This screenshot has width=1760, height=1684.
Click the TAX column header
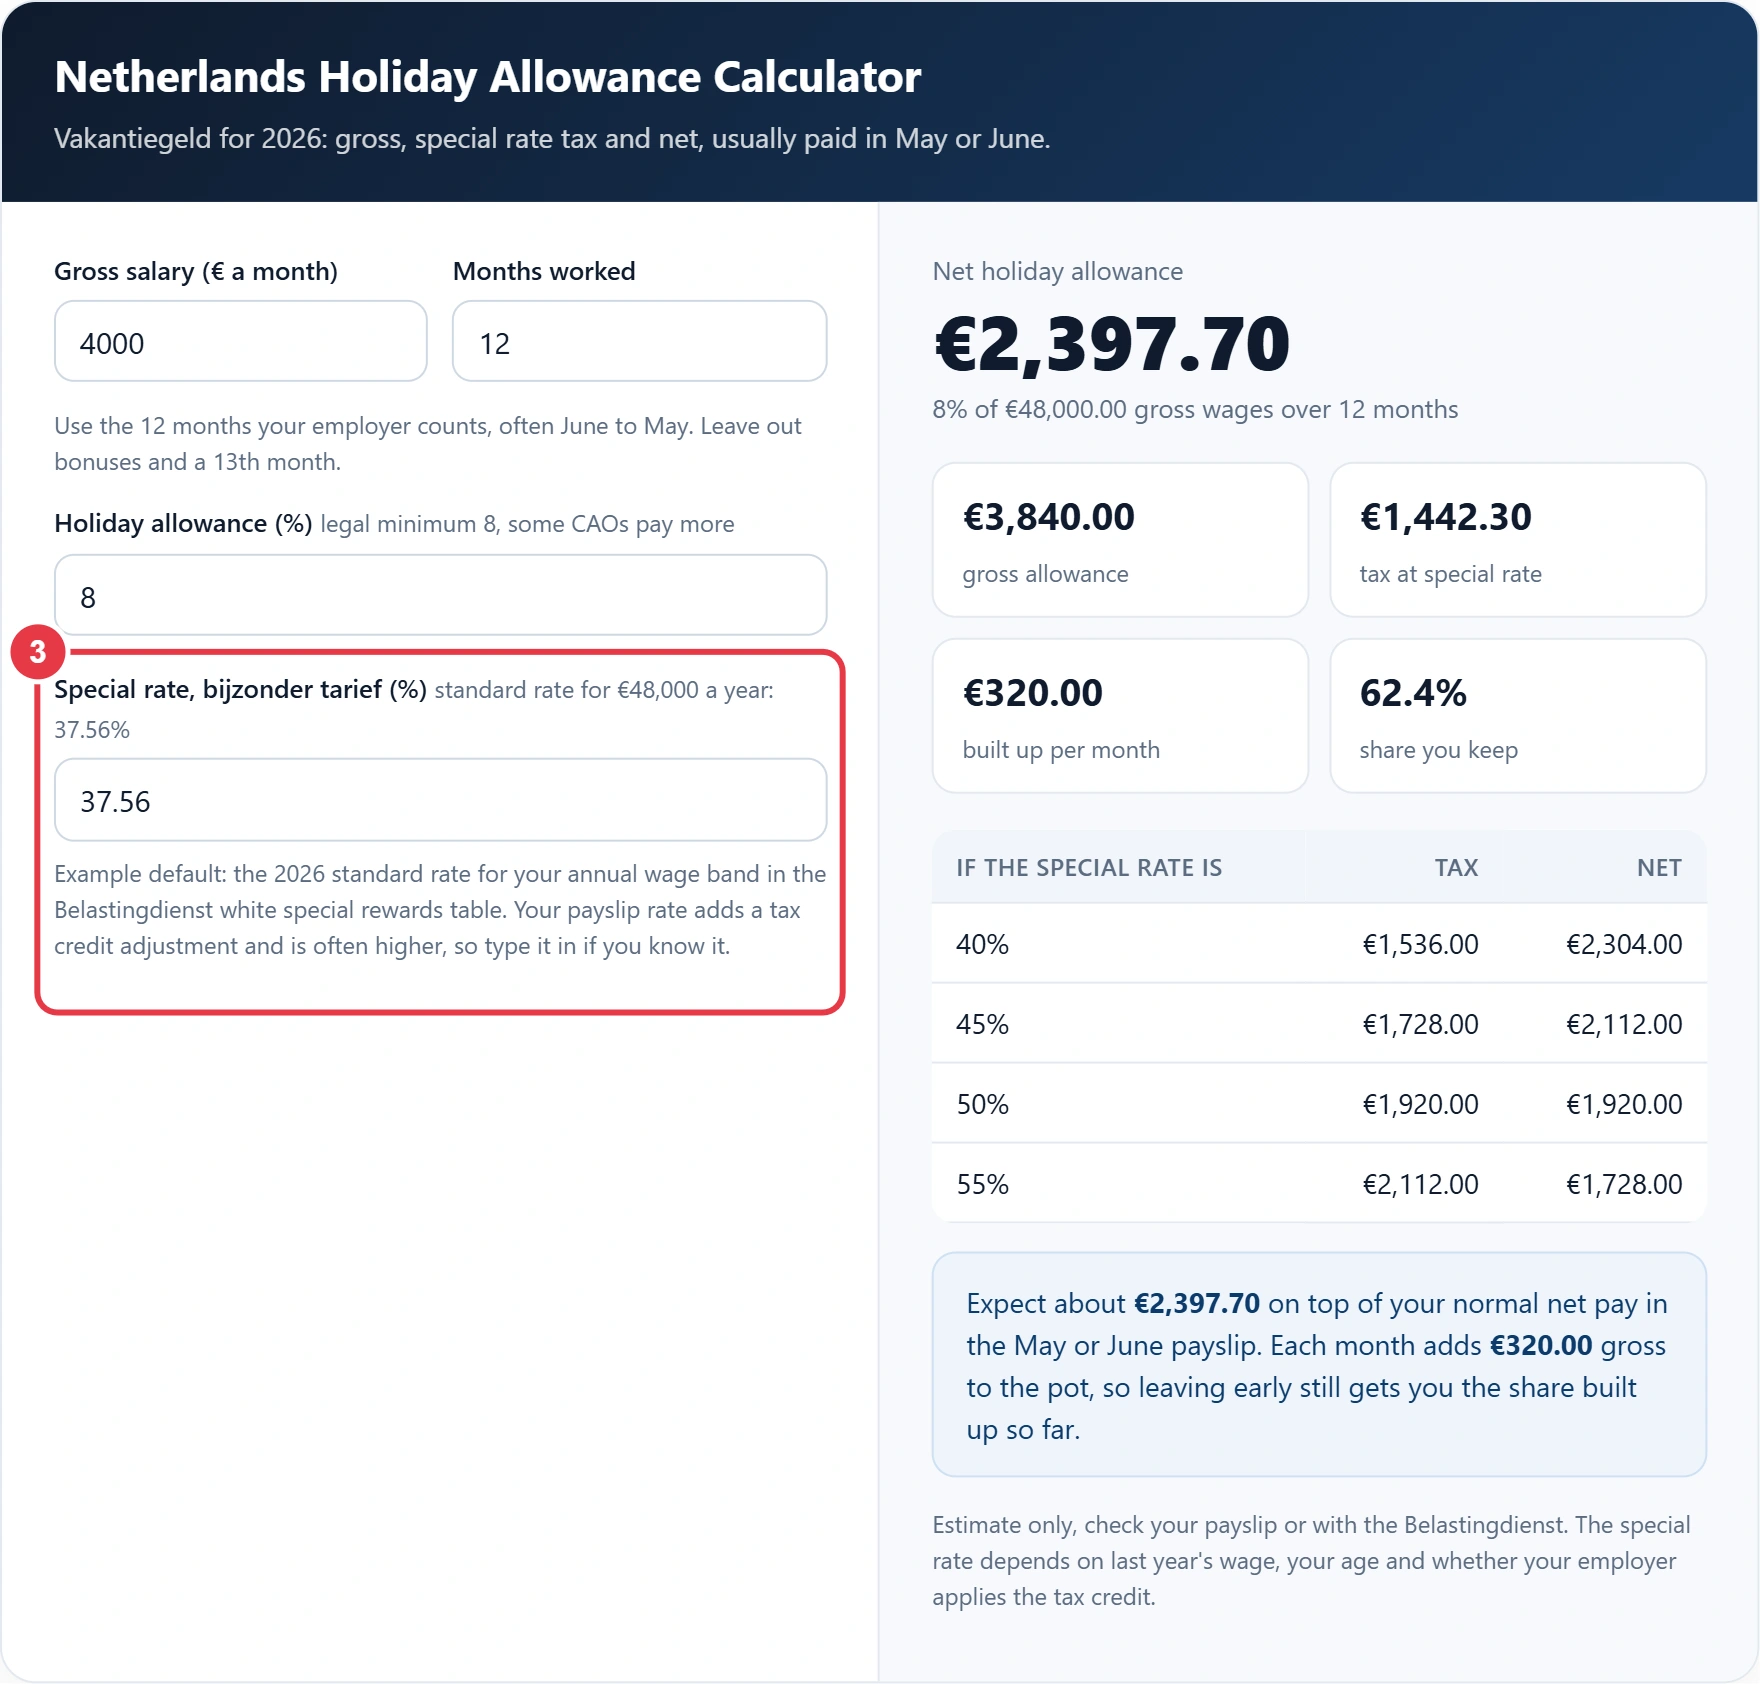point(1456,867)
